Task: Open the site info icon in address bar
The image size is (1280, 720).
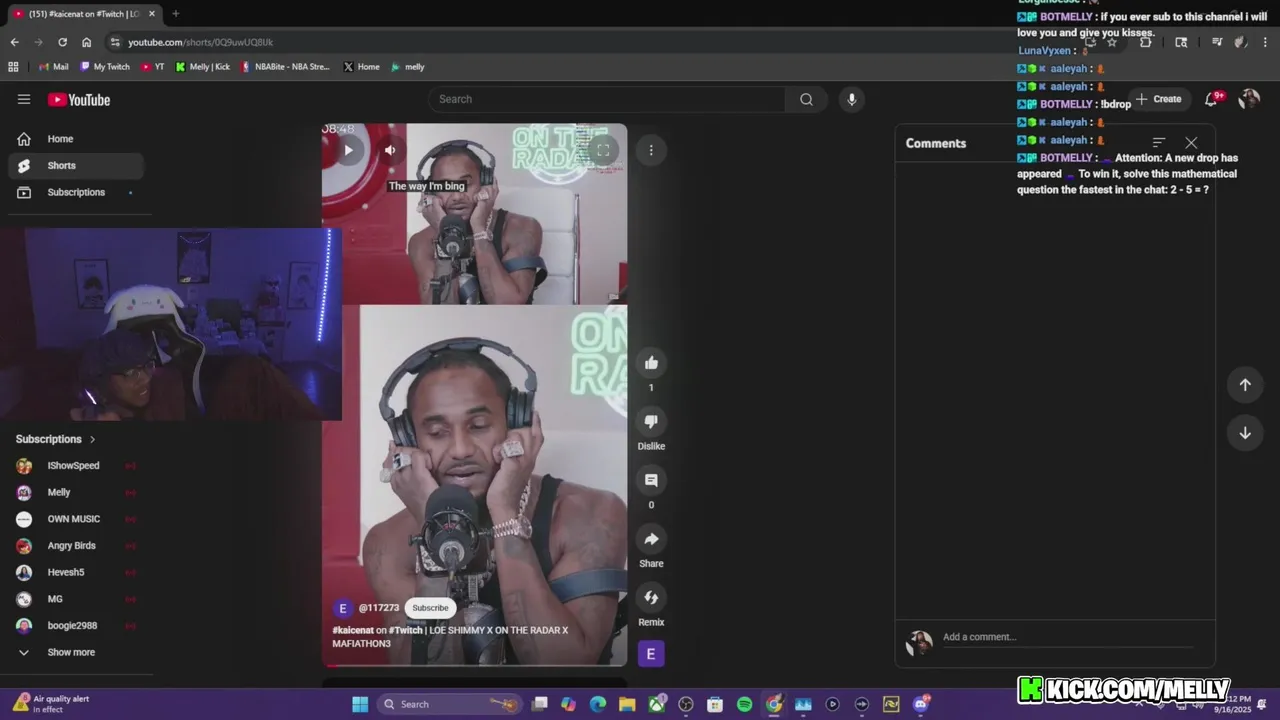Action: tap(115, 42)
